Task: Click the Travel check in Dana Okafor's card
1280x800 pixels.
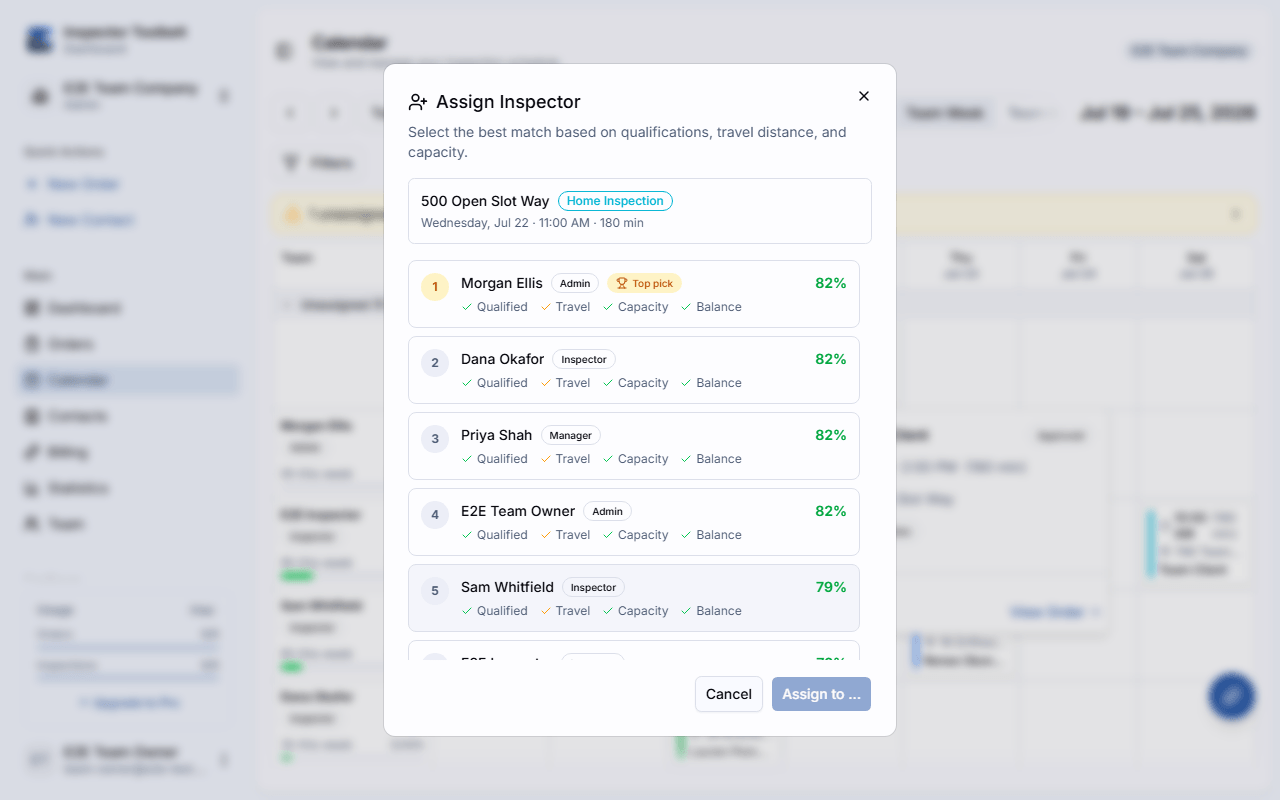Action: click(566, 383)
